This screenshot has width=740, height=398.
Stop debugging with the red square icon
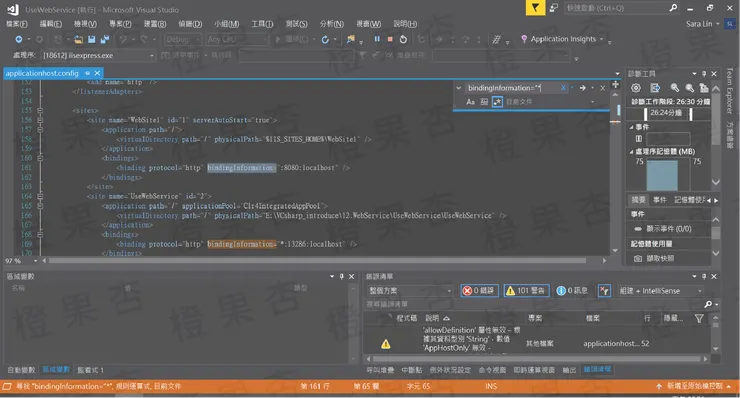click(390, 39)
